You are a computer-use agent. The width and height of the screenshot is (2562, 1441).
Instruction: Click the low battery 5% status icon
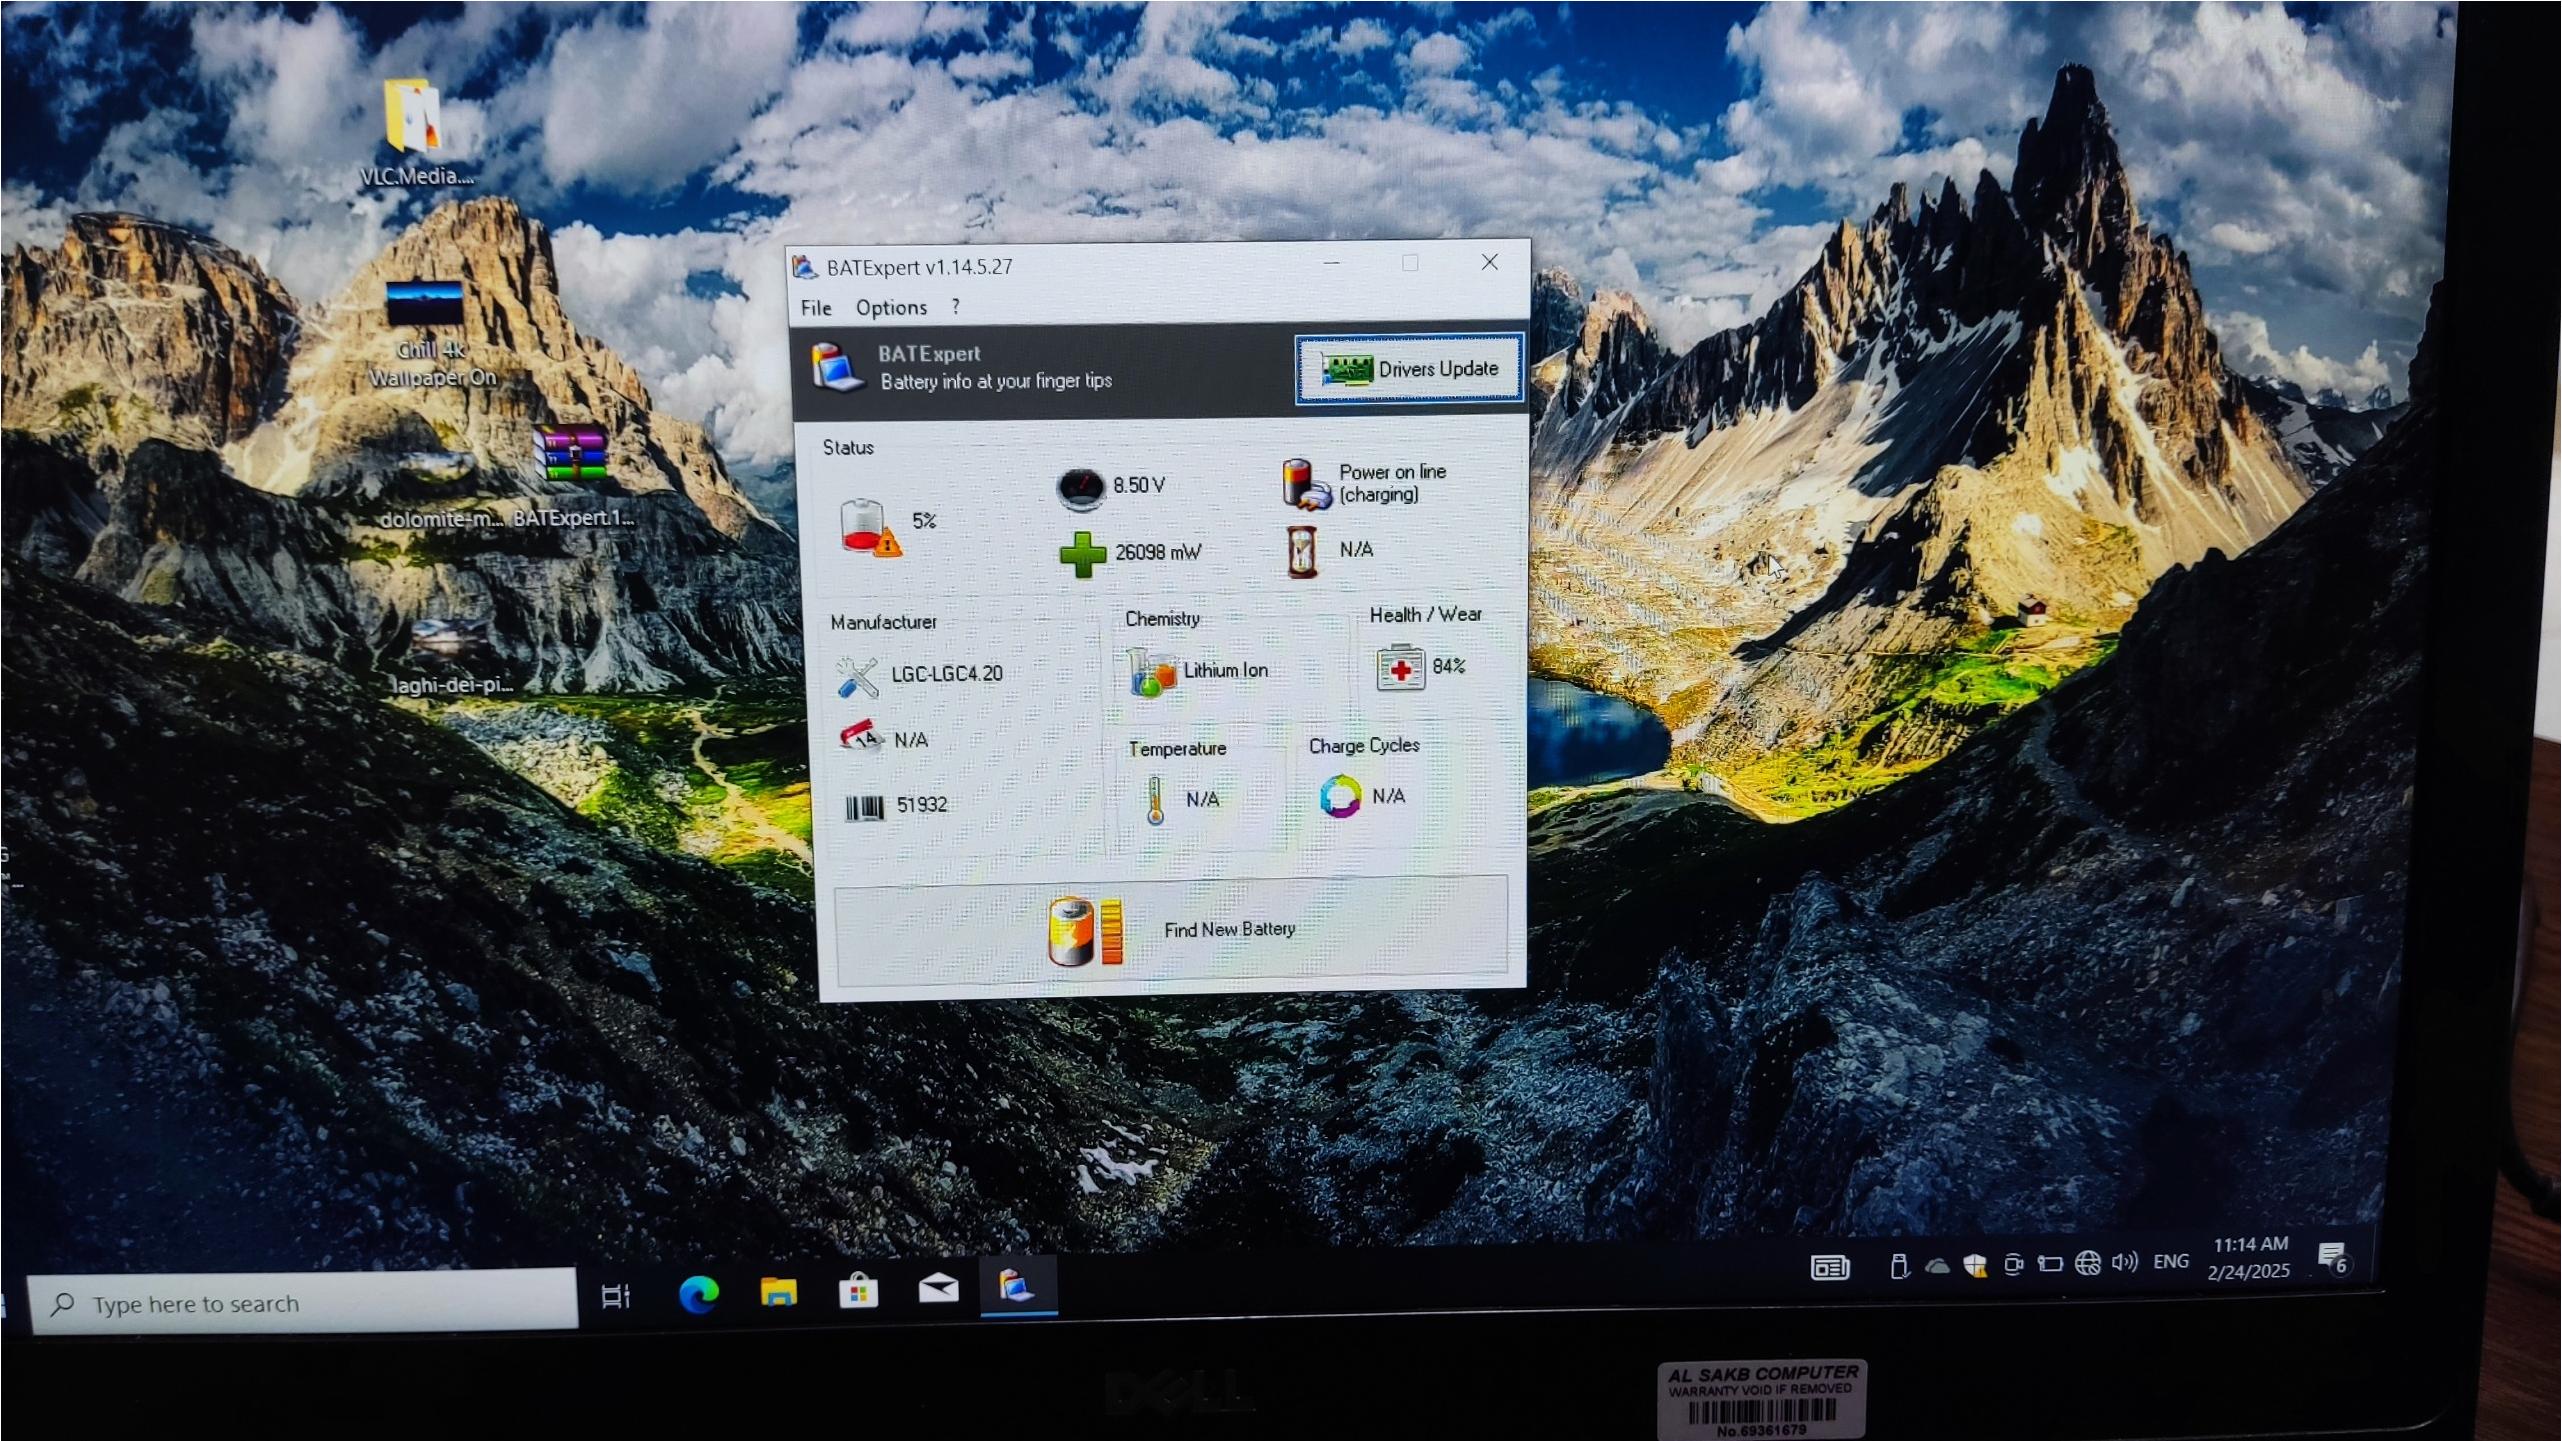point(868,527)
